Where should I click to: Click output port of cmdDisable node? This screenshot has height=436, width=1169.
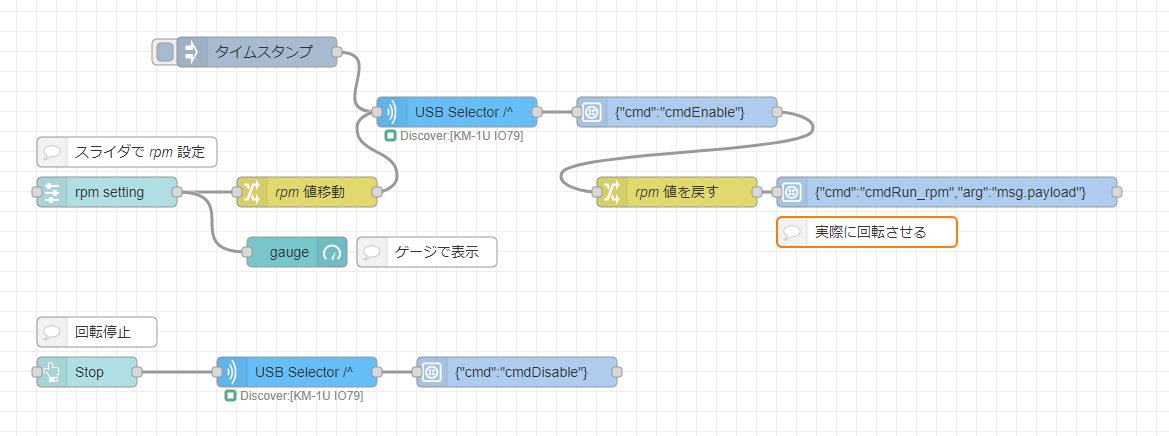coord(617,372)
